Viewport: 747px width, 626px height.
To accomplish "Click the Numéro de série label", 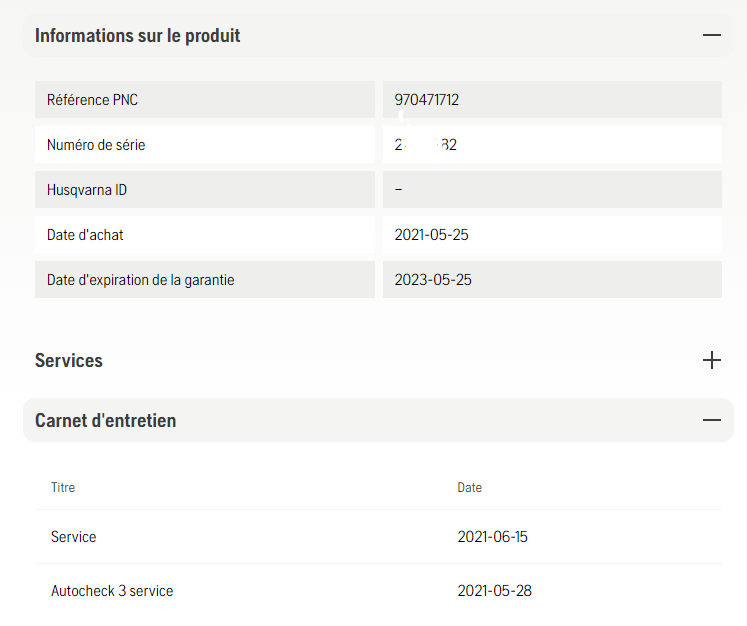I will click(96, 145).
